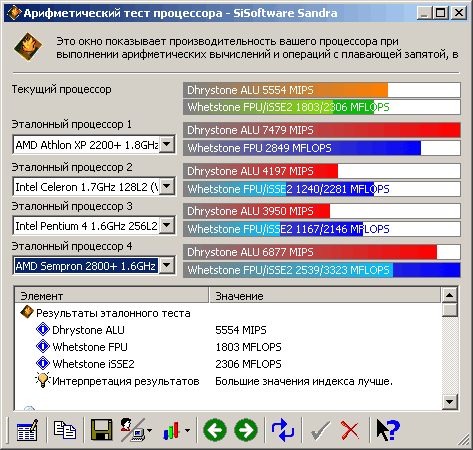Click the Значение column header
The image size is (473, 450).
pos(325,296)
